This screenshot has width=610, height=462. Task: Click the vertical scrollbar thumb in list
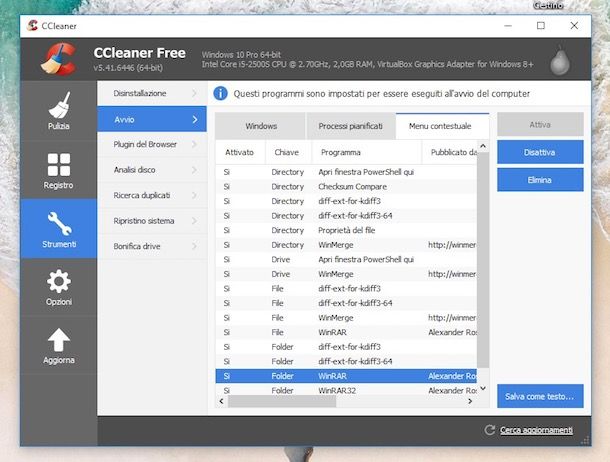(483, 259)
